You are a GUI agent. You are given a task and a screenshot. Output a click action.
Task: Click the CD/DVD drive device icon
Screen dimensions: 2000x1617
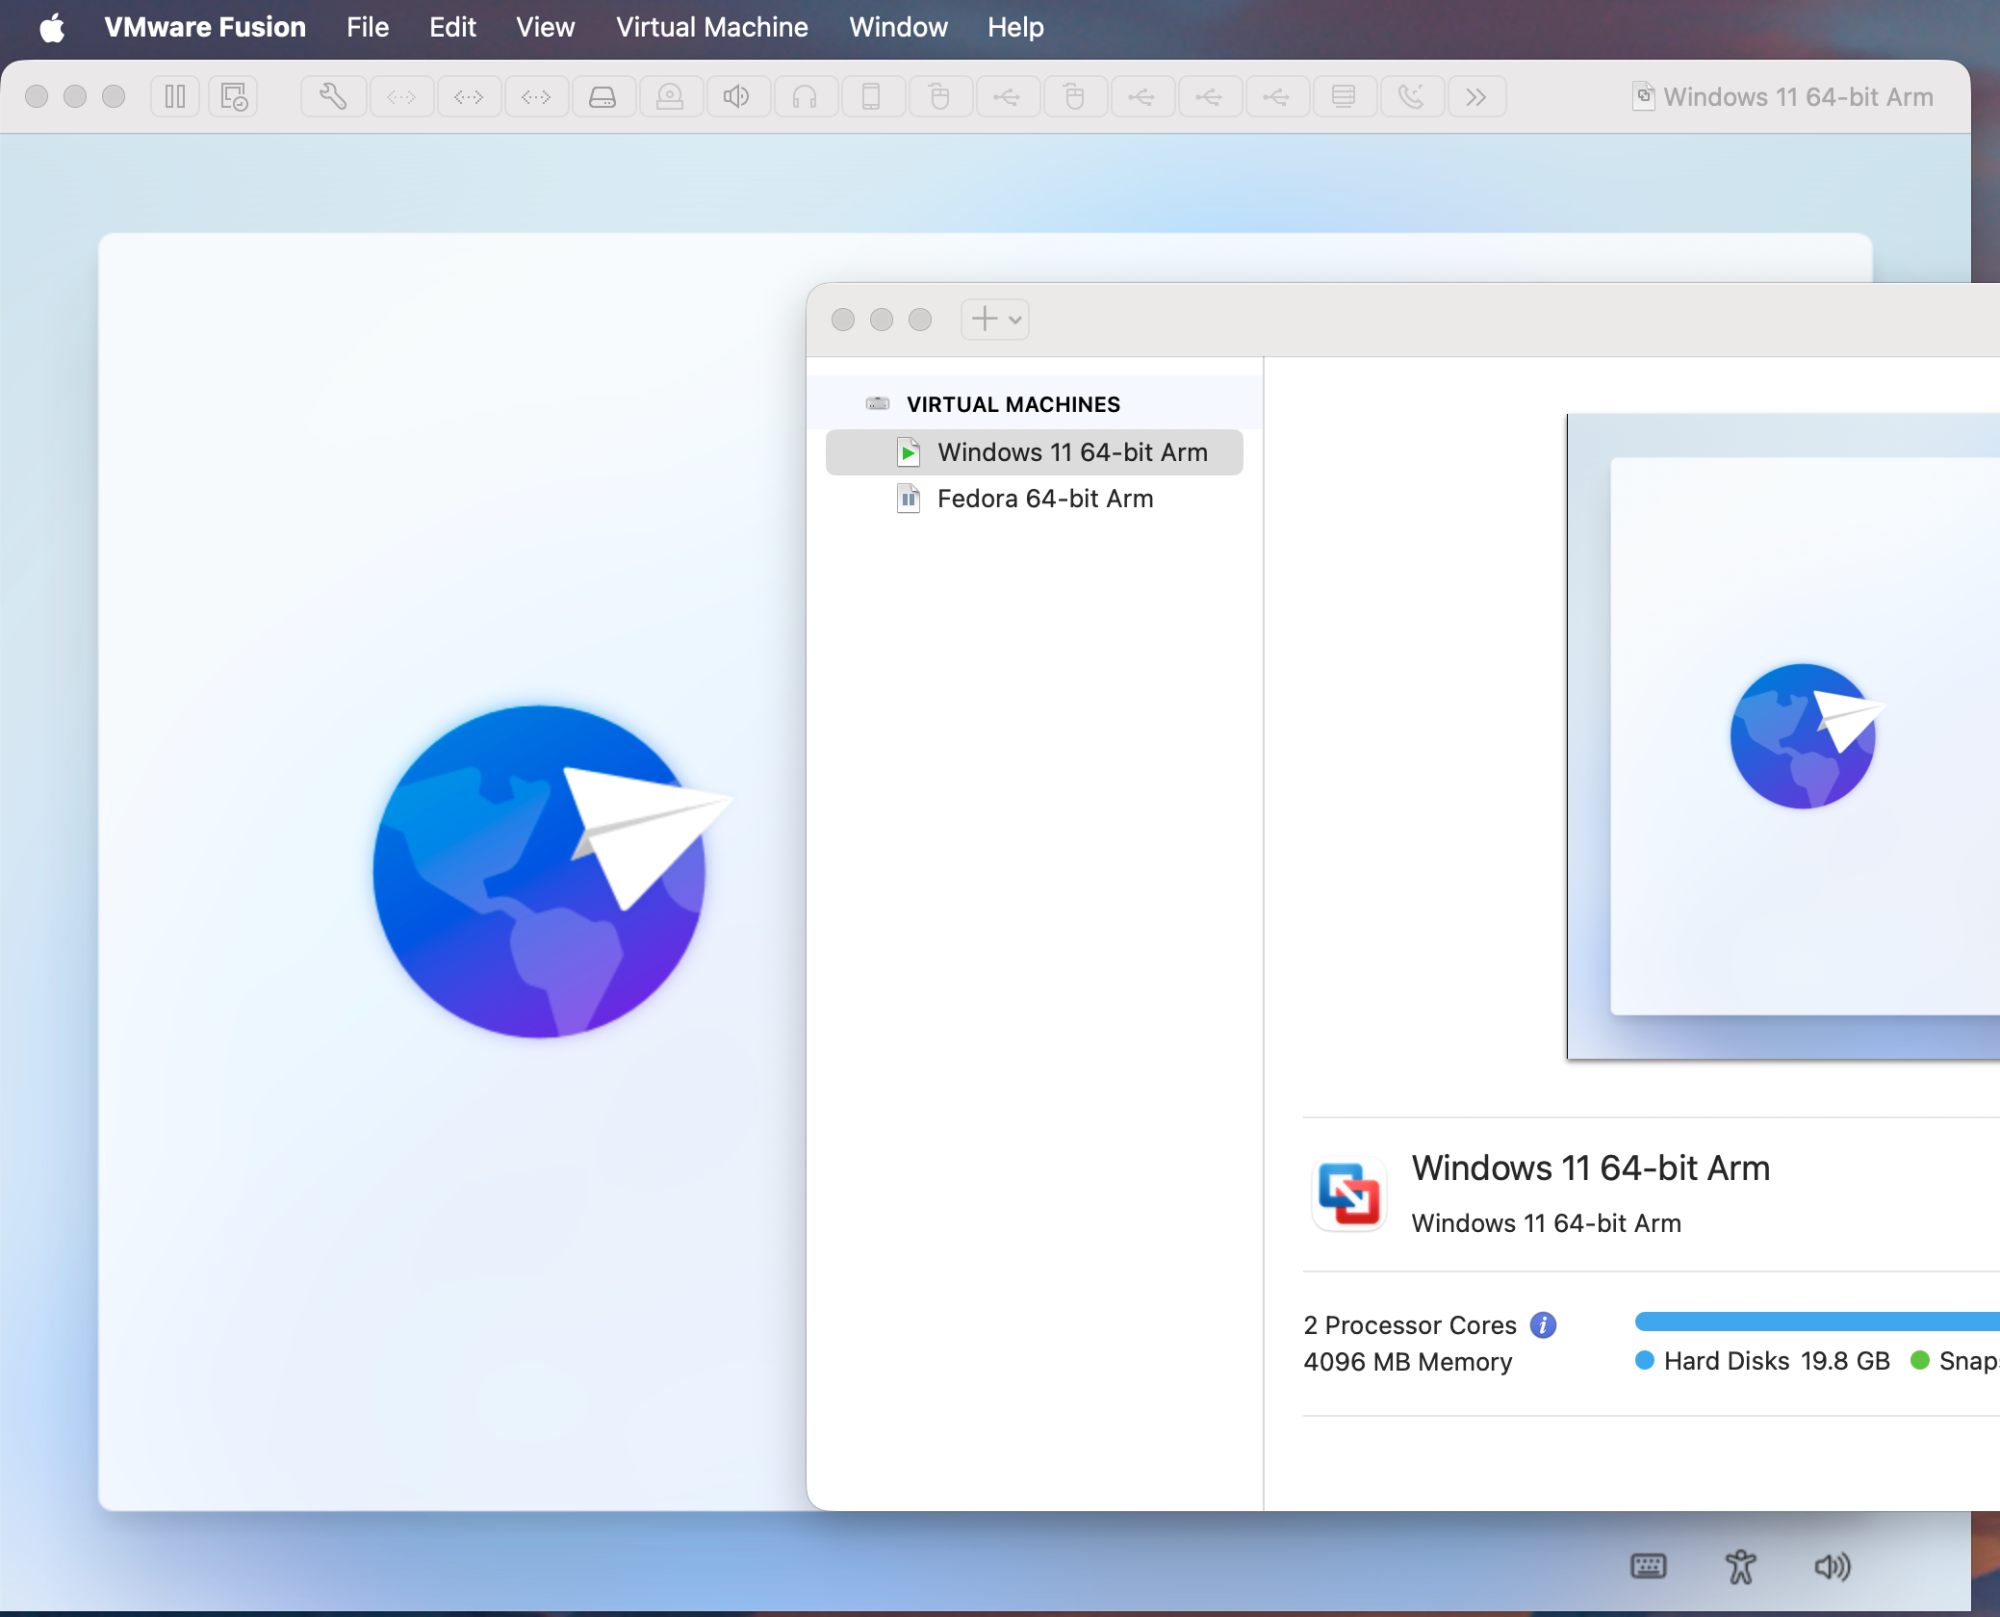(x=669, y=97)
